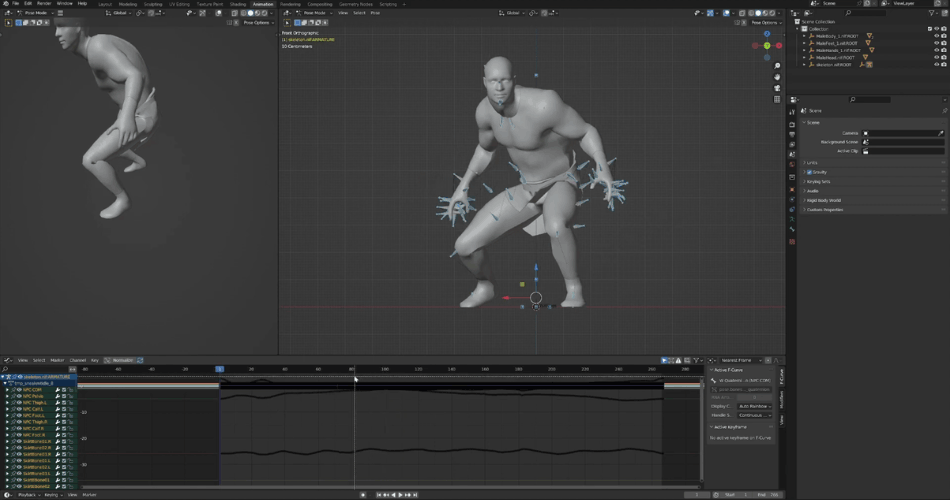Expand the Keying Sets panel

(x=818, y=181)
